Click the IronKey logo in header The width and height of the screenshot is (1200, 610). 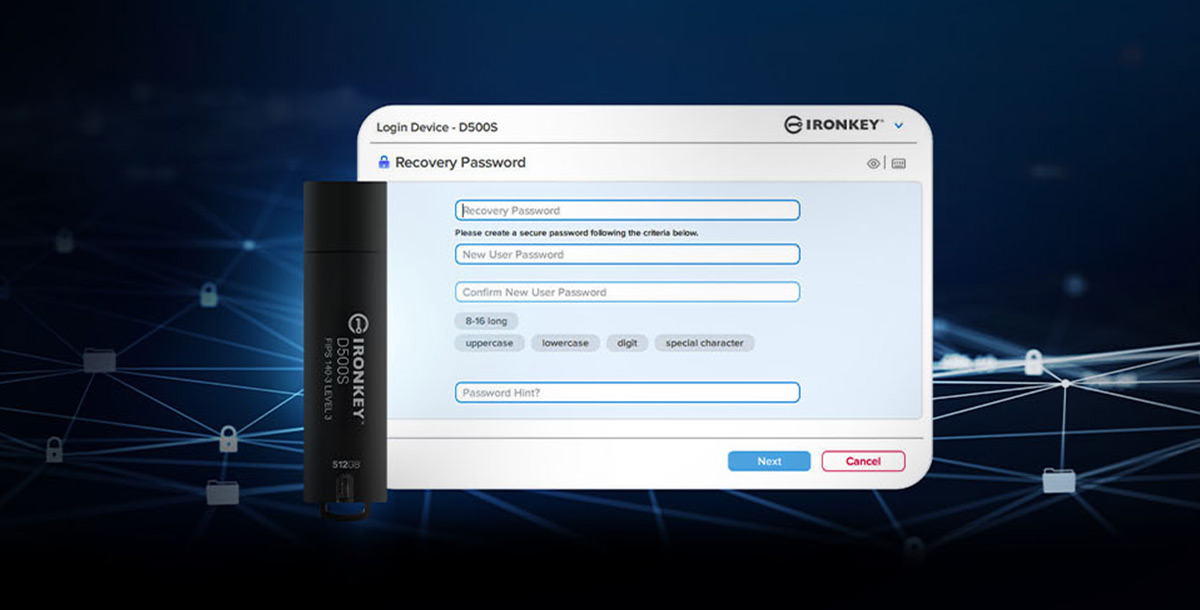(x=833, y=125)
